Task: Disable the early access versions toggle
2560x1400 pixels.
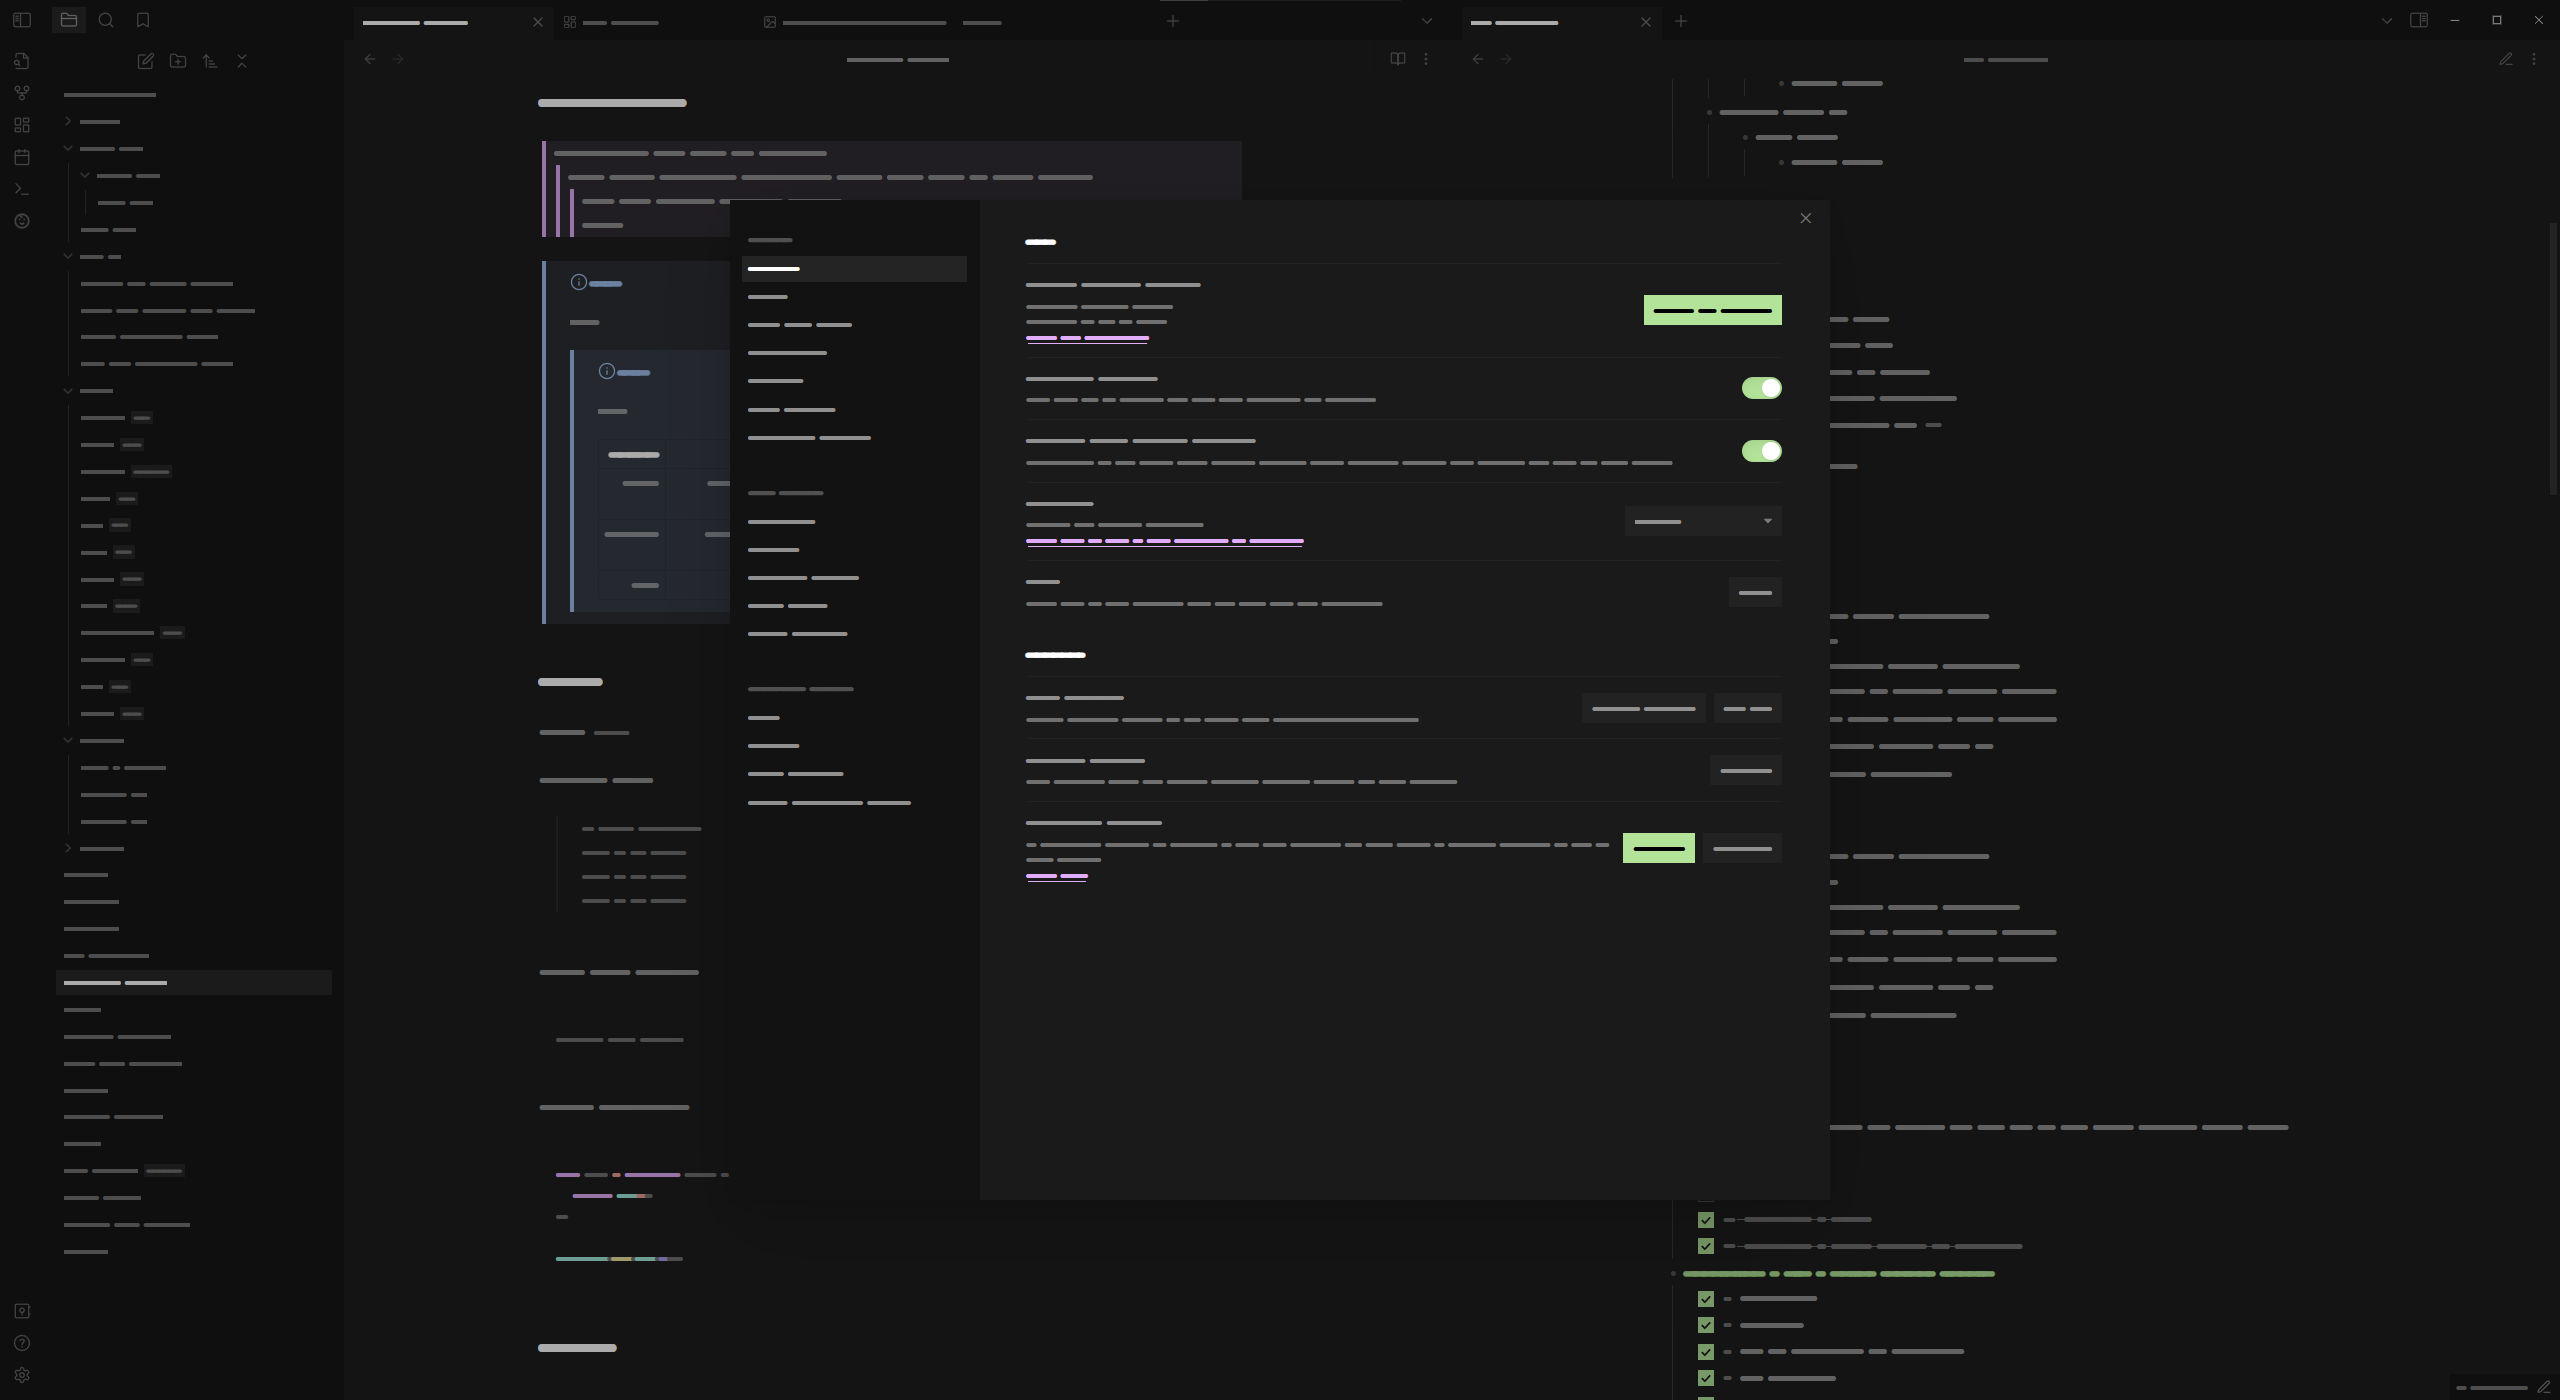Action: coord(1761,451)
